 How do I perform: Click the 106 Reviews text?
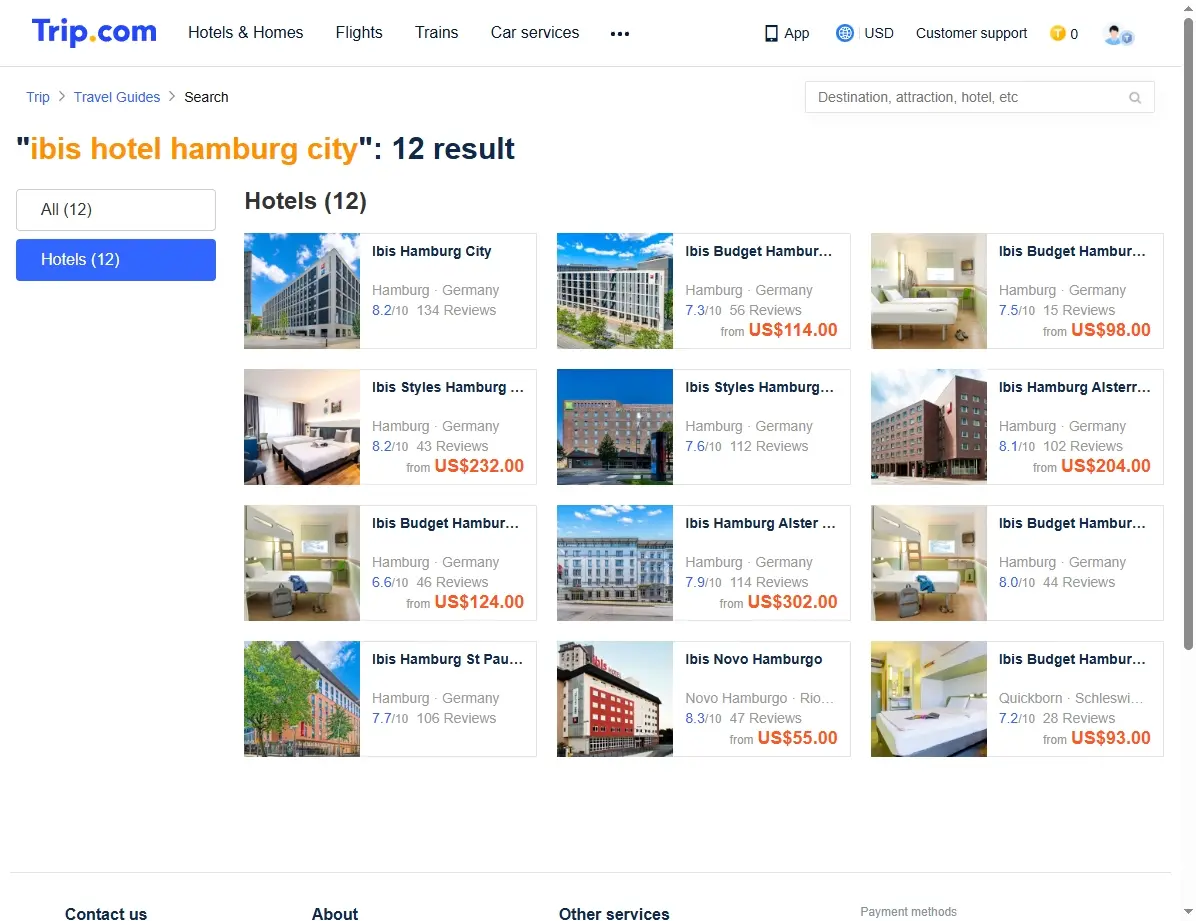pyautogui.click(x=456, y=719)
